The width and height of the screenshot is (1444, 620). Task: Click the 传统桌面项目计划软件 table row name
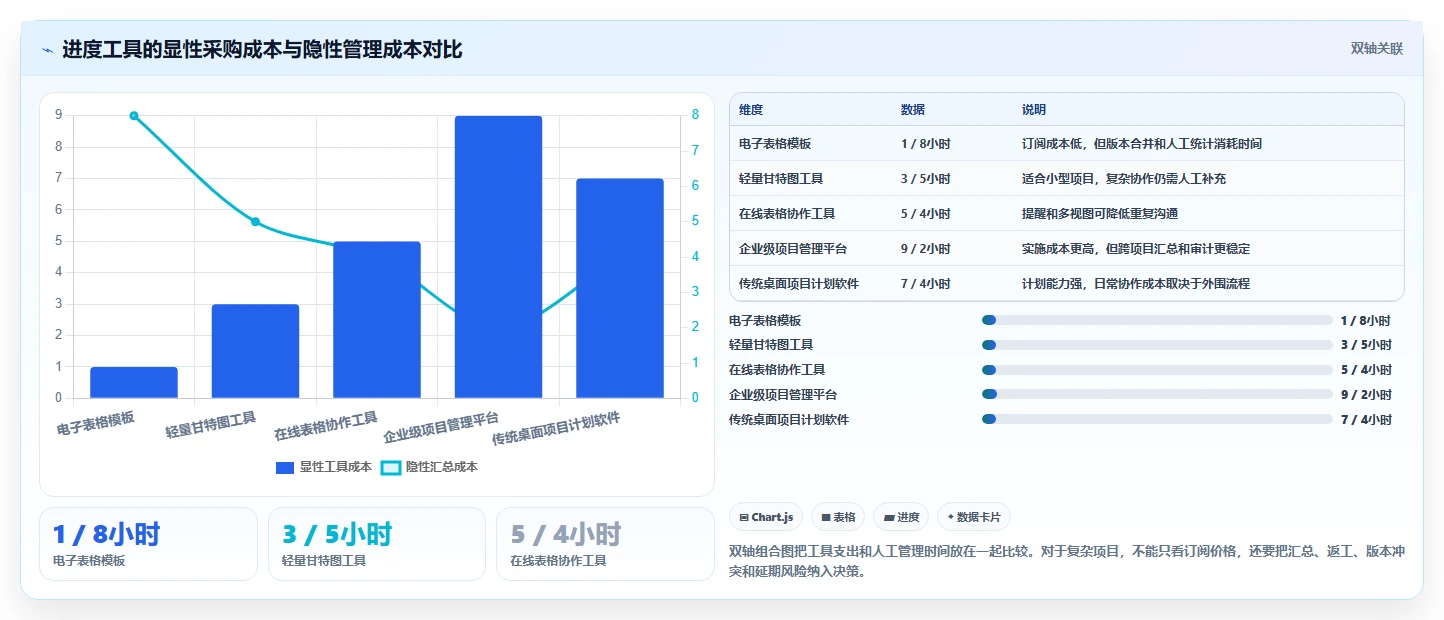(799, 284)
